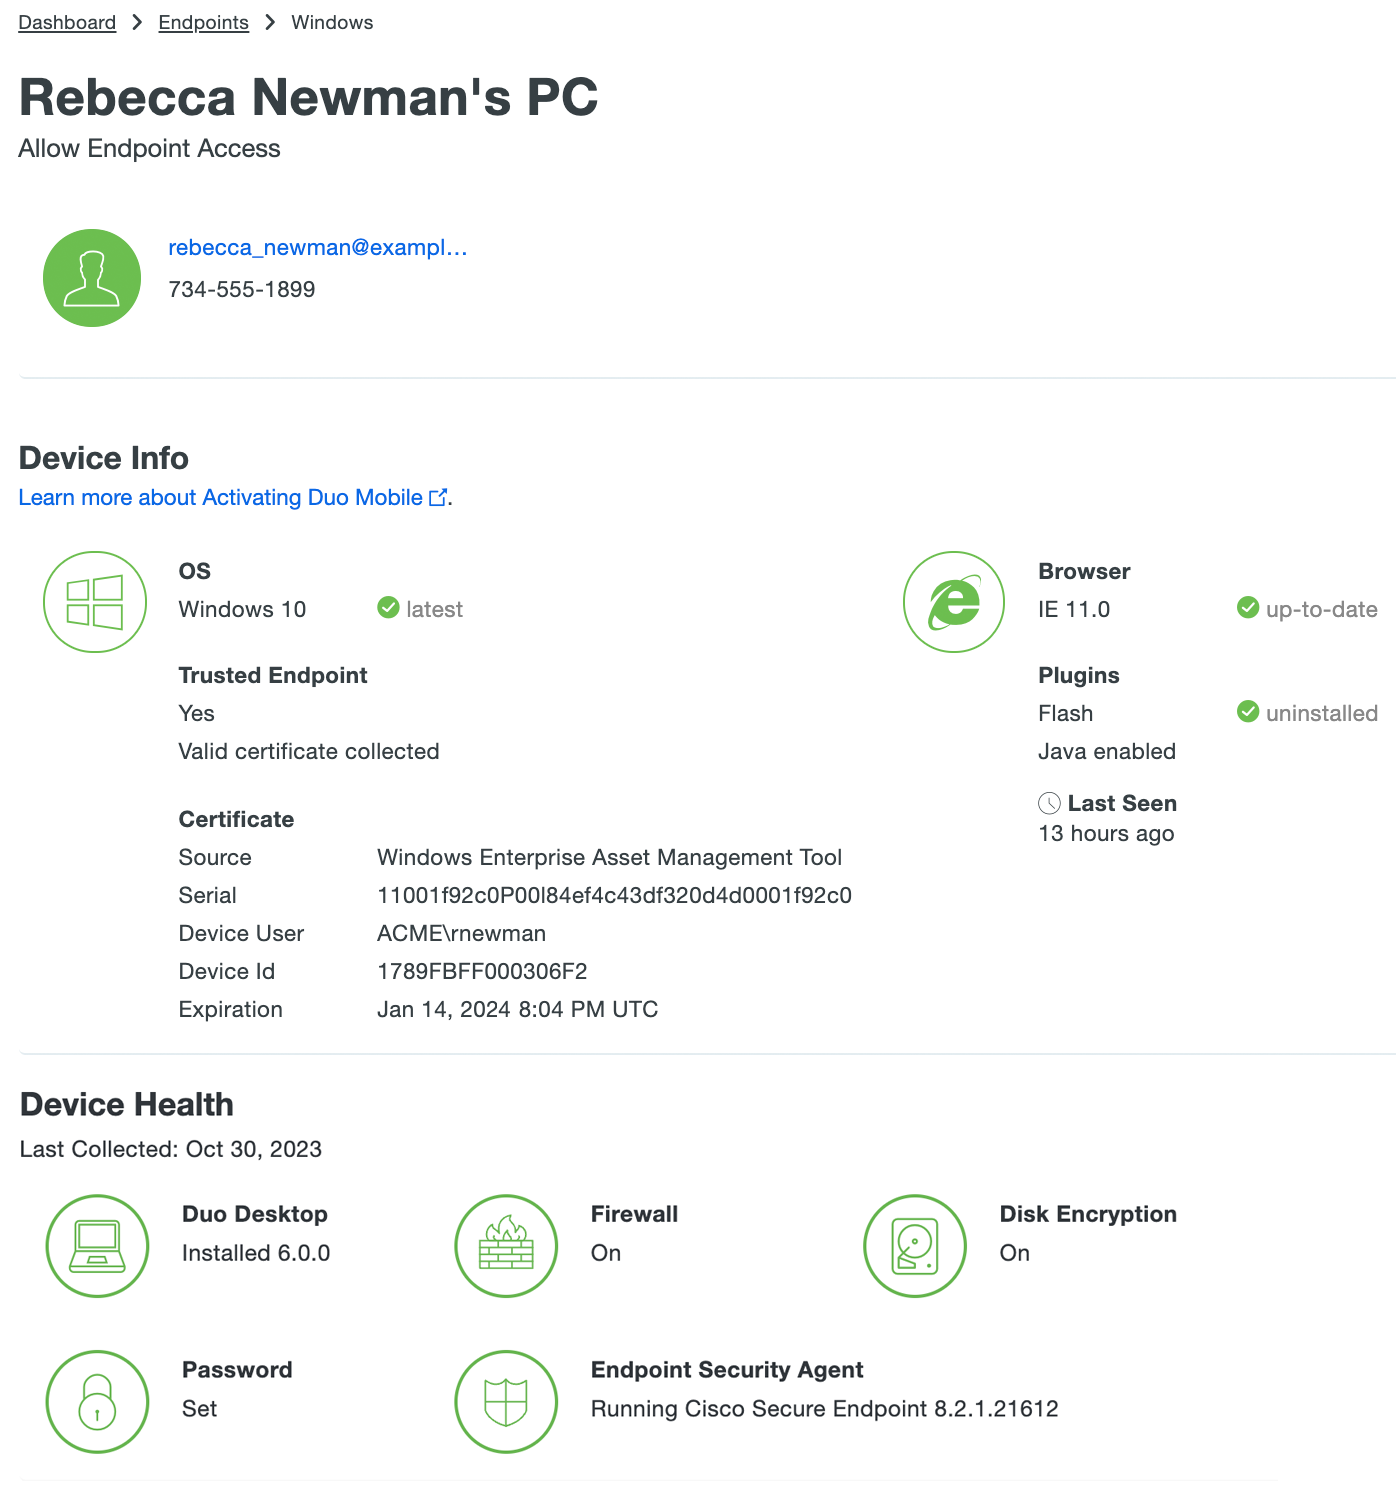Click the chevron after Endpoints breadcrumb

pyautogui.click(x=270, y=22)
